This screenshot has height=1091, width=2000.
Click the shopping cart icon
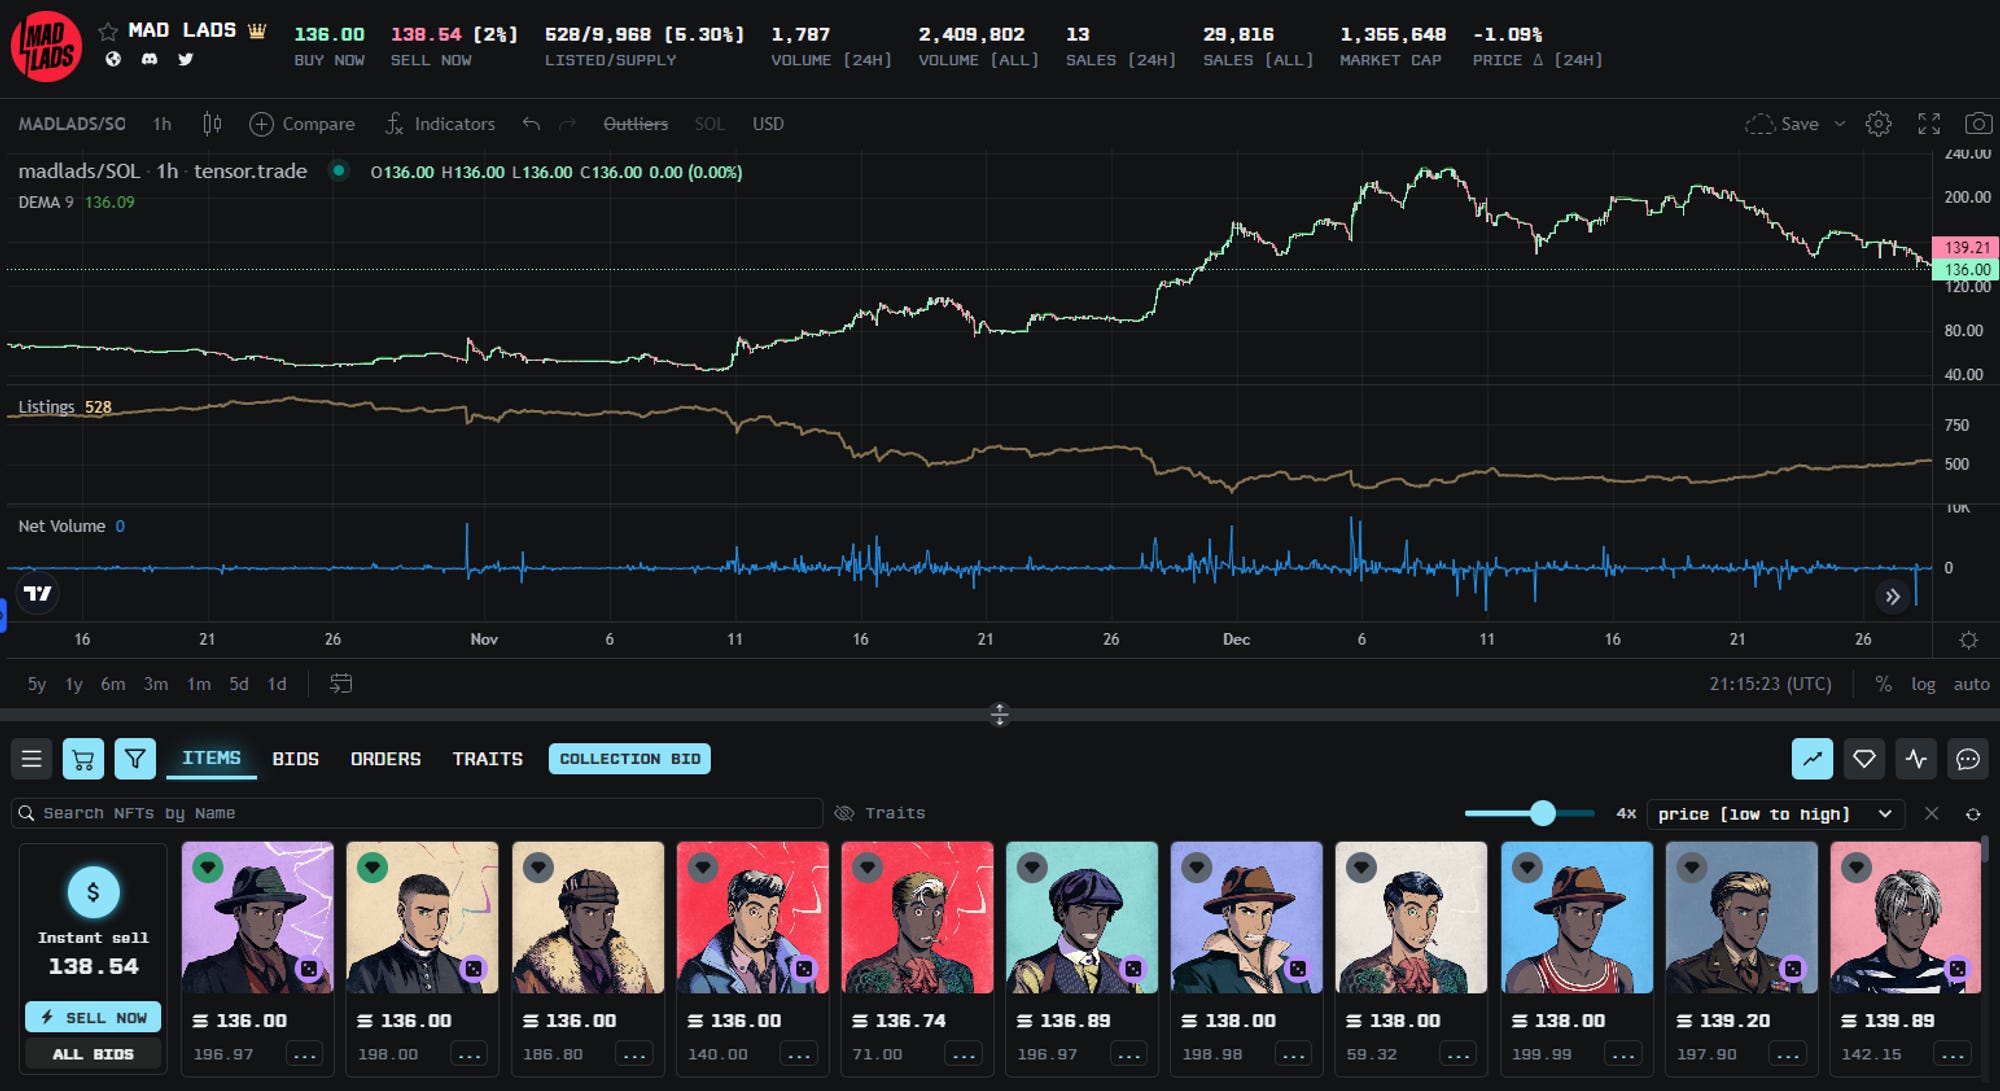pyautogui.click(x=83, y=759)
